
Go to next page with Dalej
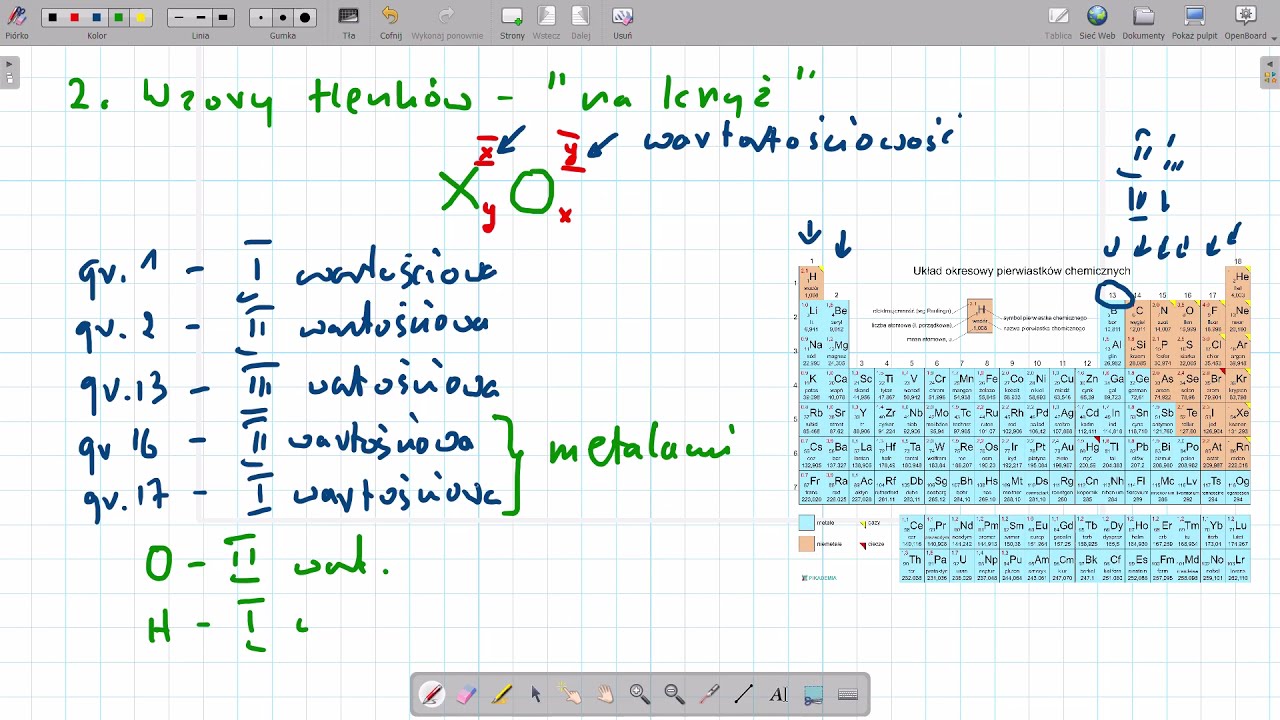tap(581, 21)
